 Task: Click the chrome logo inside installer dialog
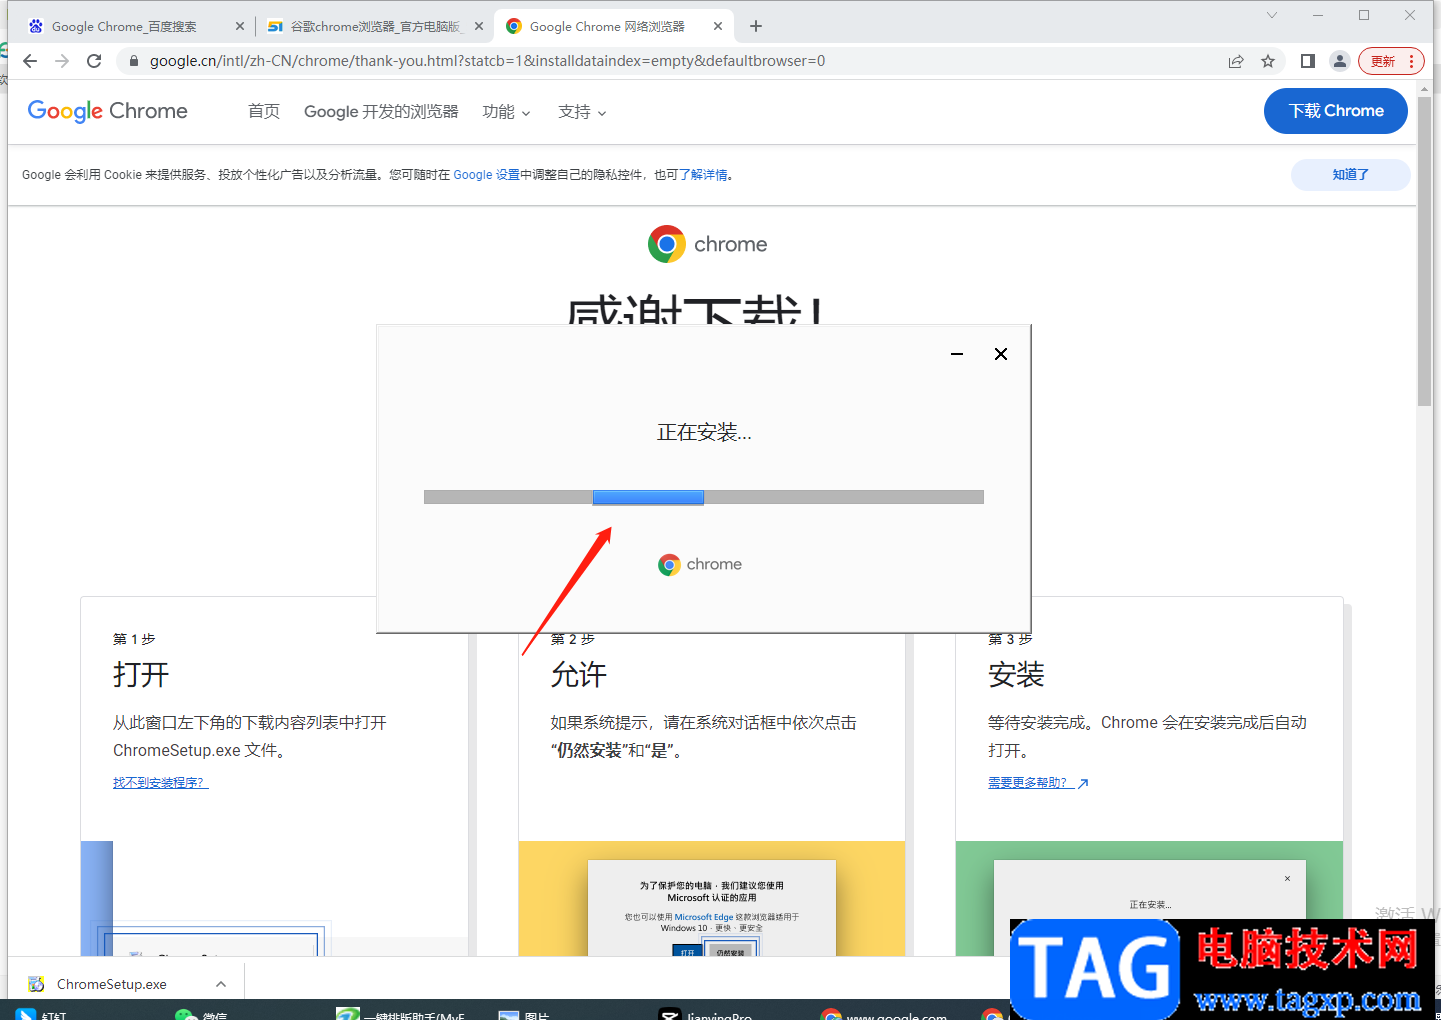tap(700, 565)
